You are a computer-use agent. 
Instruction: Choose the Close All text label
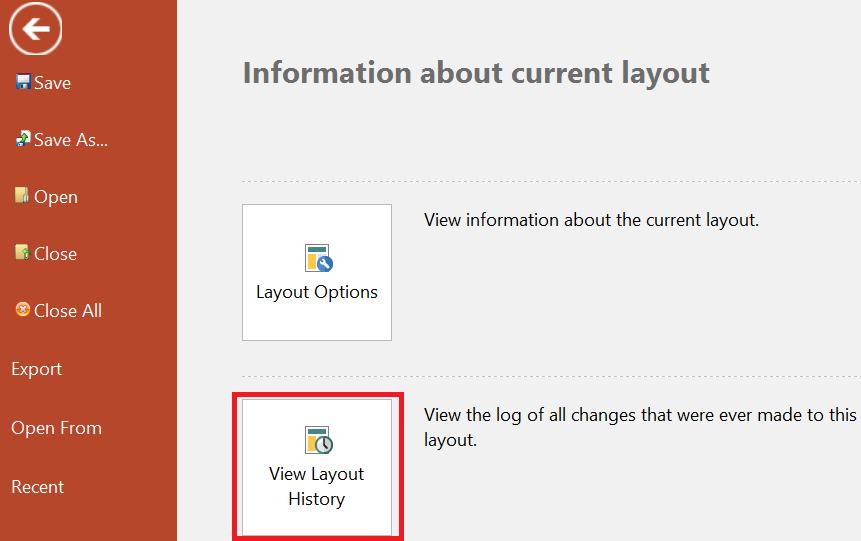pos(68,311)
